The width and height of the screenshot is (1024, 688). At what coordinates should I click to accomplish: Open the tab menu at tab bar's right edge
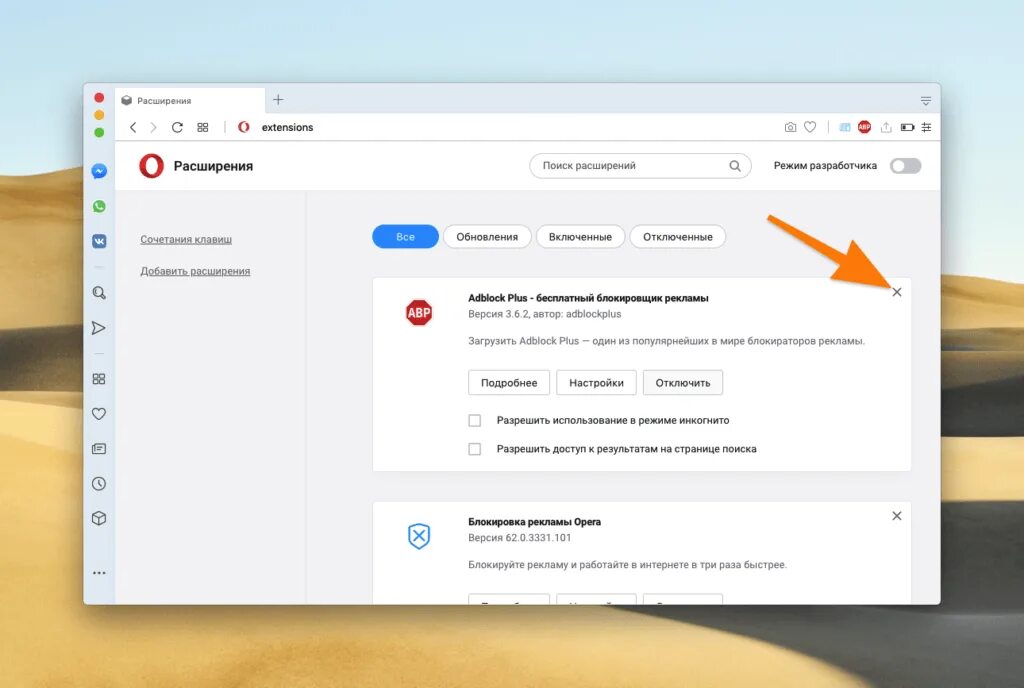(x=925, y=99)
